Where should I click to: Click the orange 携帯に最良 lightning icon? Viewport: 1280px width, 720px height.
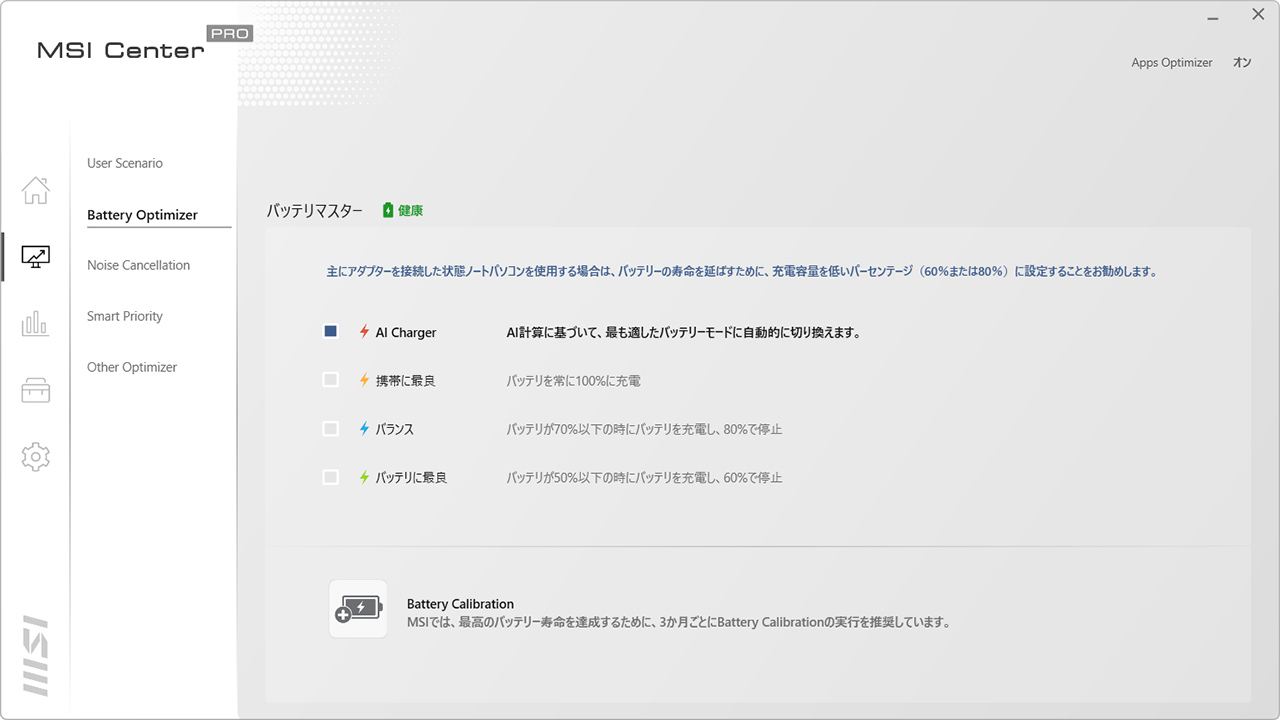pos(364,380)
